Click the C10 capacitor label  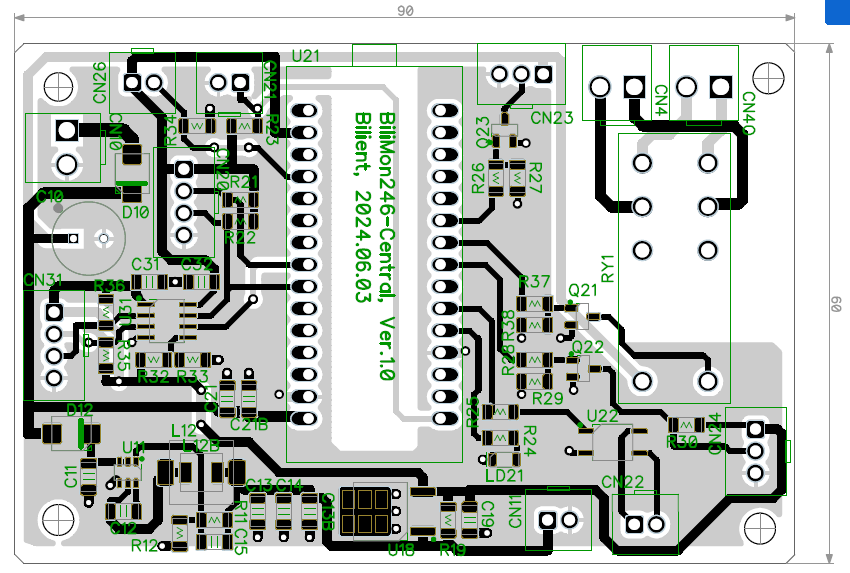(x=50, y=196)
